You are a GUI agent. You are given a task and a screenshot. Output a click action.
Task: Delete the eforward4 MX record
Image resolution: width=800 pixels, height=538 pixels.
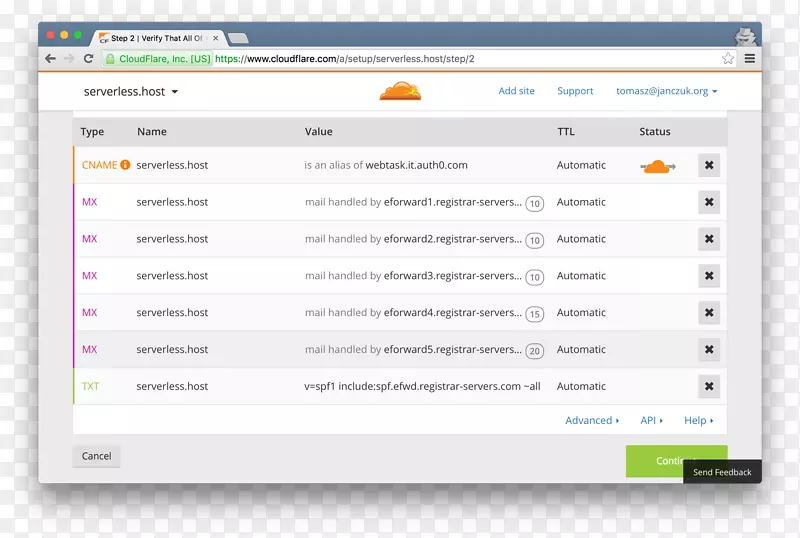(709, 312)
